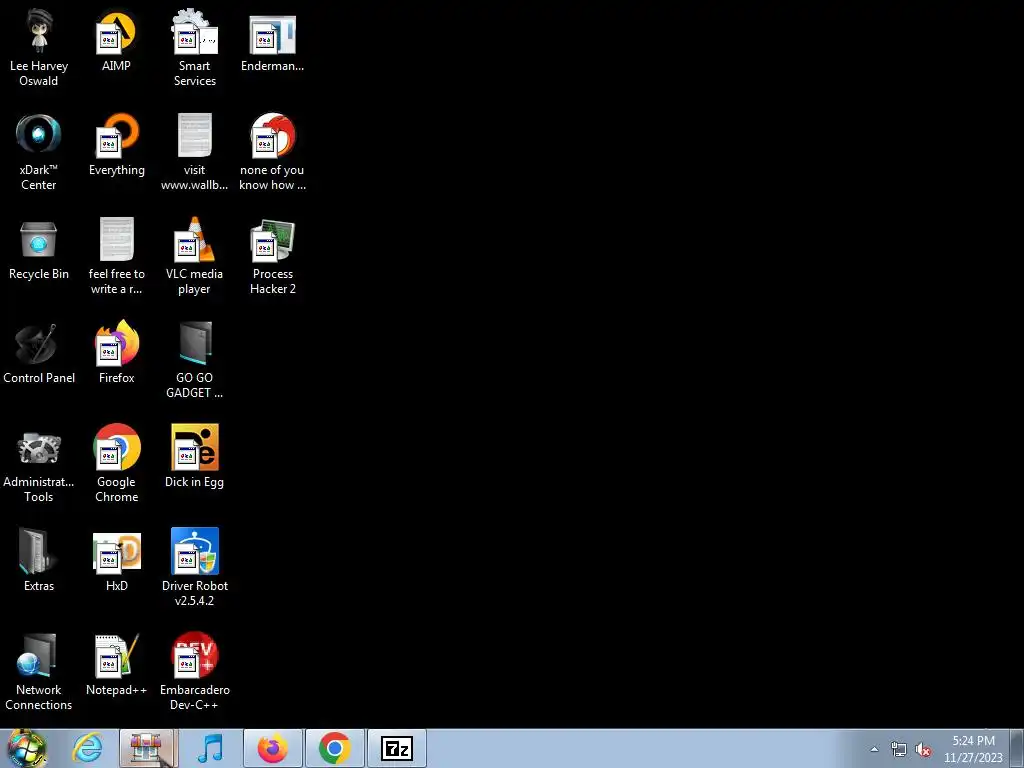This screenshot has width=1024, height=768.
Task: Click the Show desktop strip
Action: pos(1017,748)
